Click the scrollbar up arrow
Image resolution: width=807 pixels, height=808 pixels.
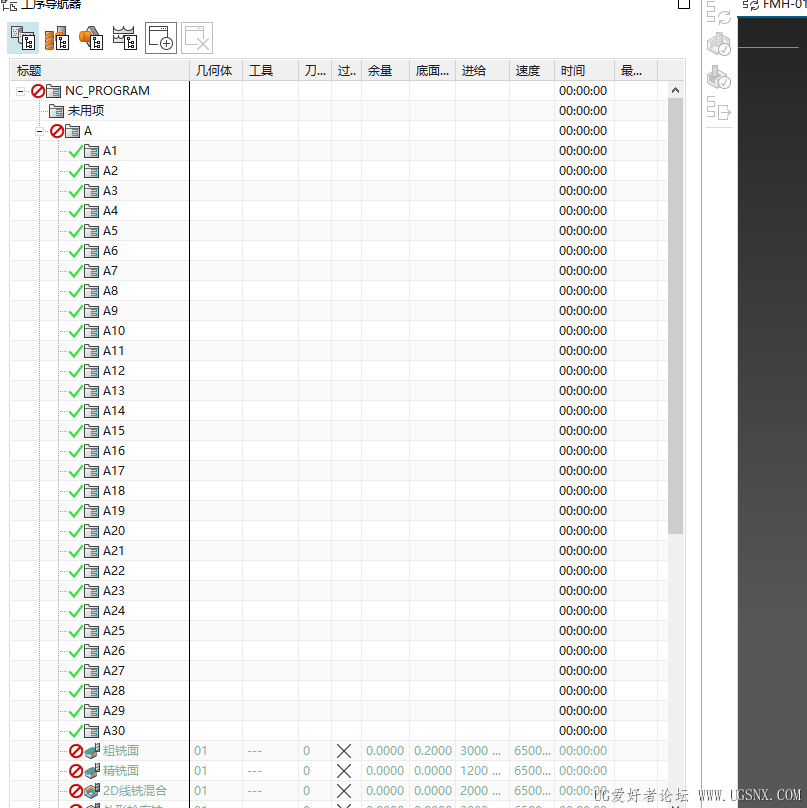675,91
